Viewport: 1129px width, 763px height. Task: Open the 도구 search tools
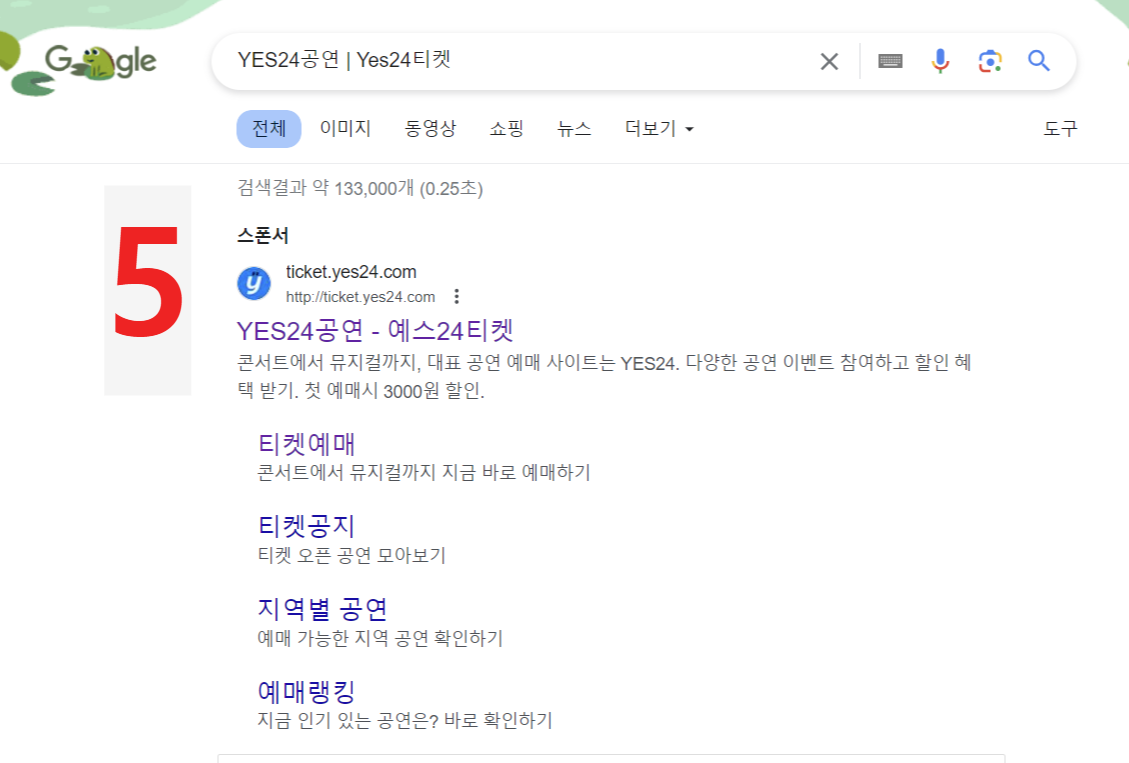point(1061,128)
